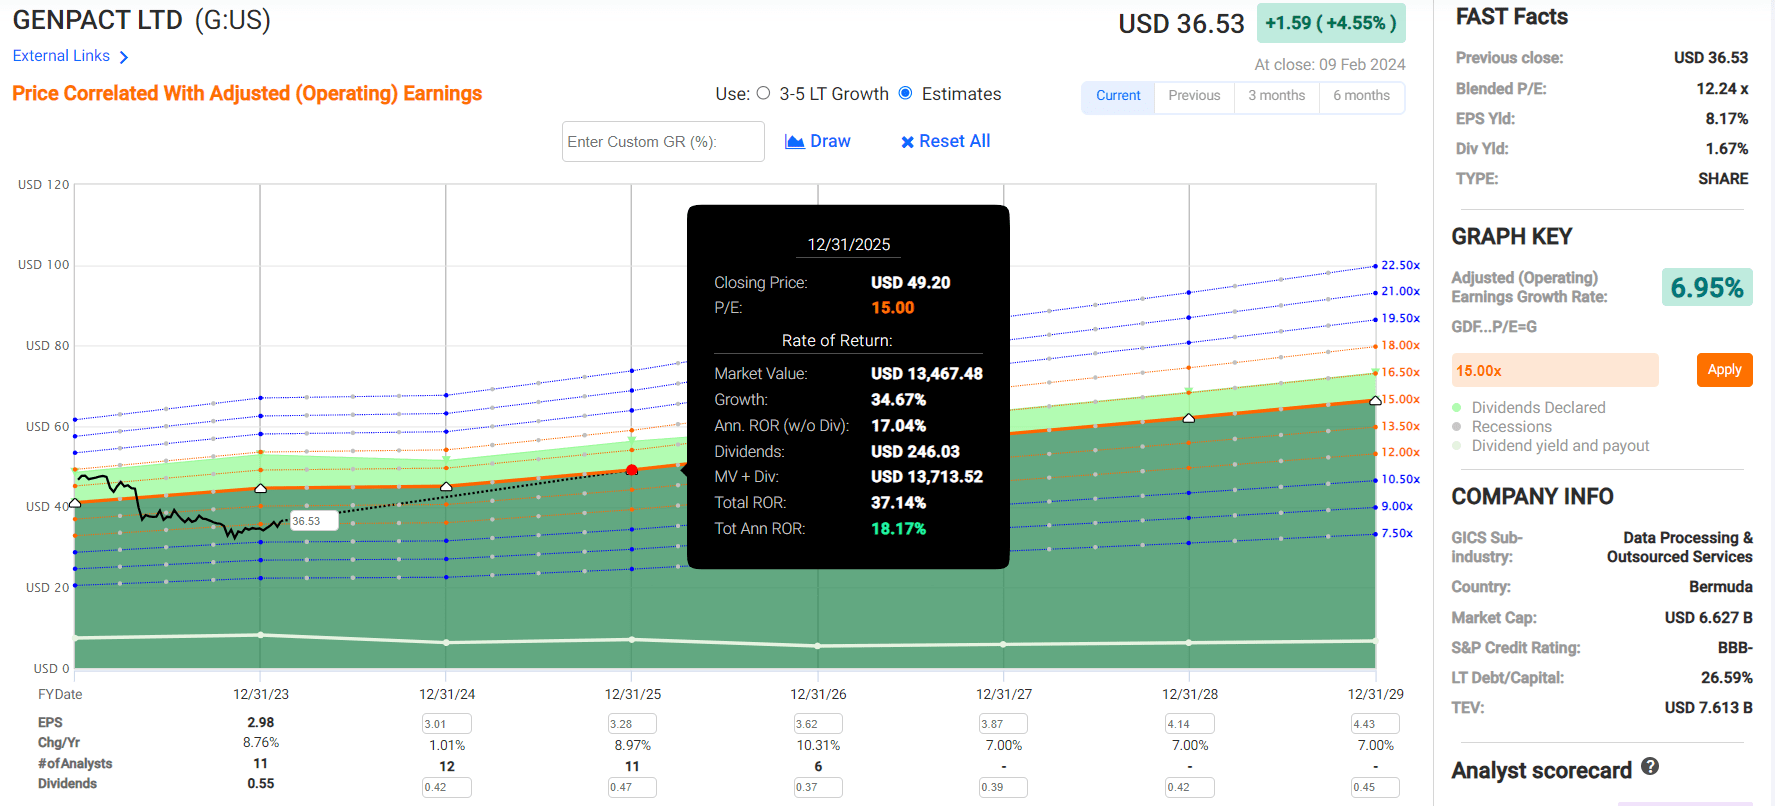Edit the 12/31/25 EPS field 3.28

tap(632, 724)
